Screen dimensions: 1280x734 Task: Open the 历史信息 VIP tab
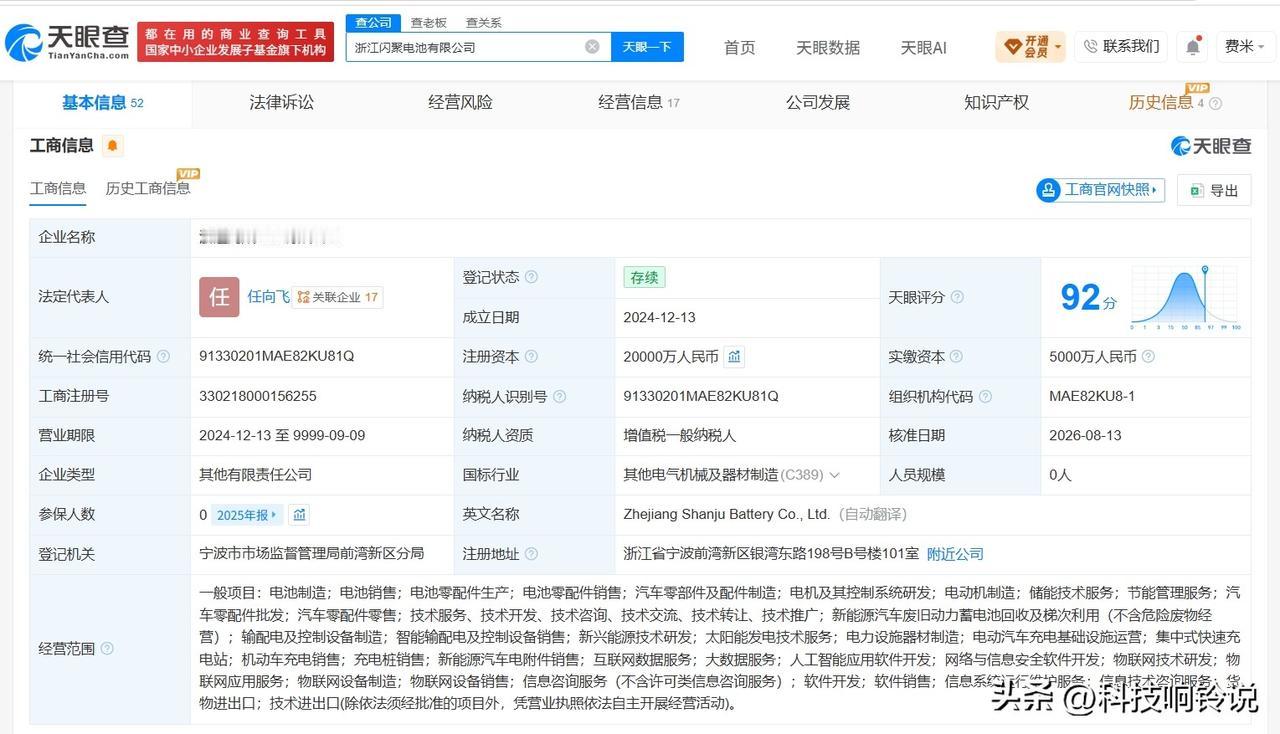1166,101
